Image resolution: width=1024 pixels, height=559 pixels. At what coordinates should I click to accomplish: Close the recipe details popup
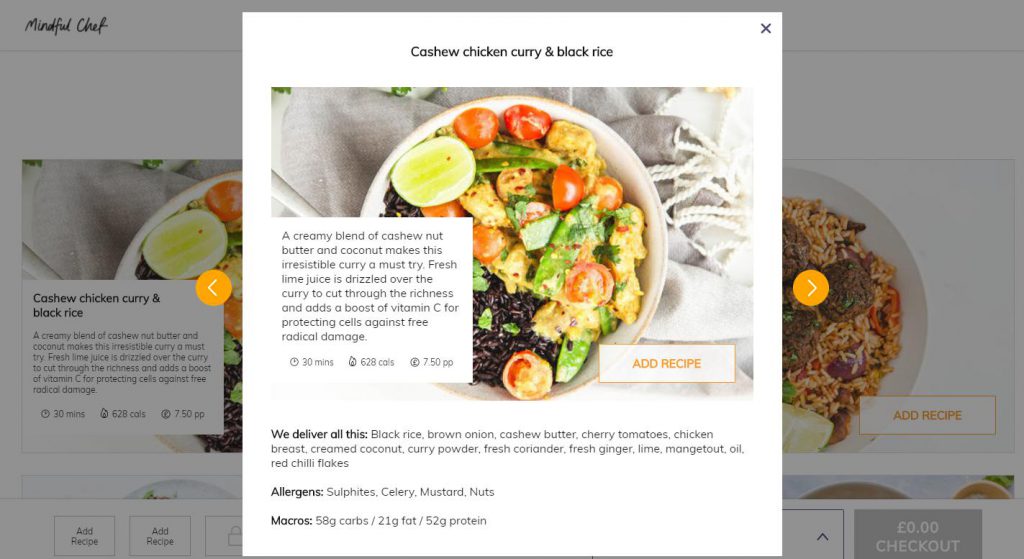(x=765, y=28)
